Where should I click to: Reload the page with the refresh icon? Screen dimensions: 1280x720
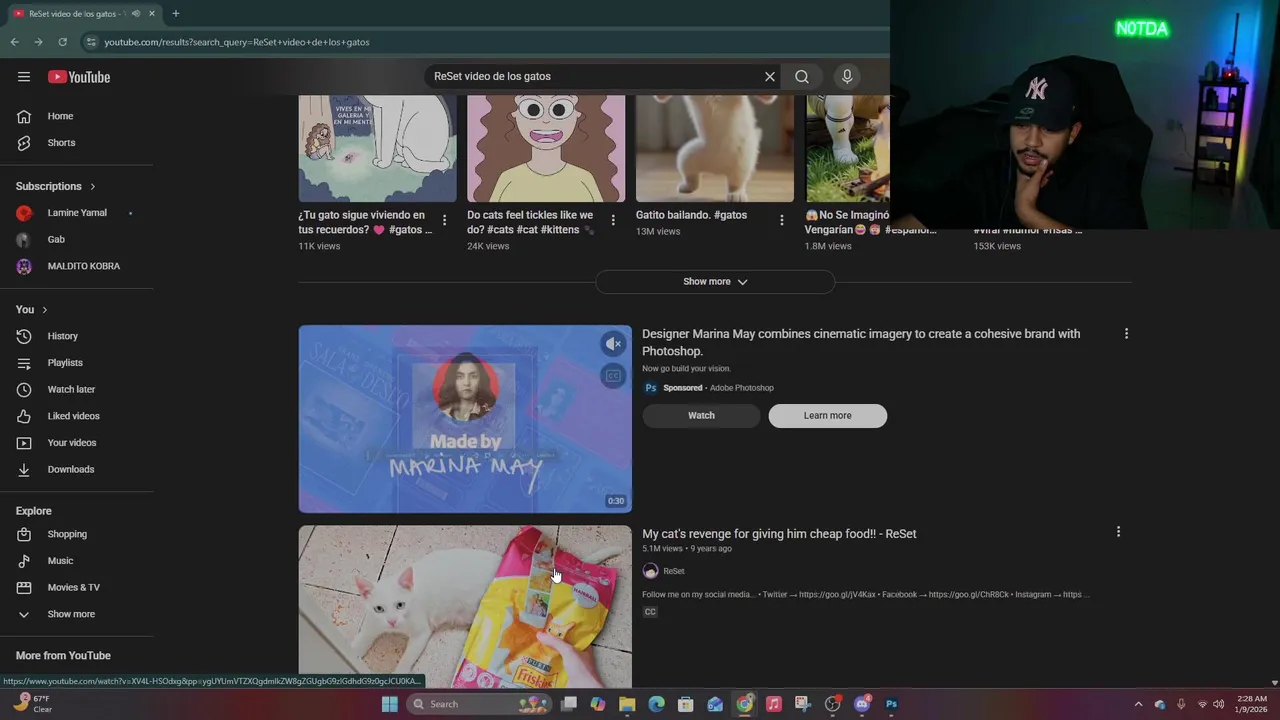point(62,42)
